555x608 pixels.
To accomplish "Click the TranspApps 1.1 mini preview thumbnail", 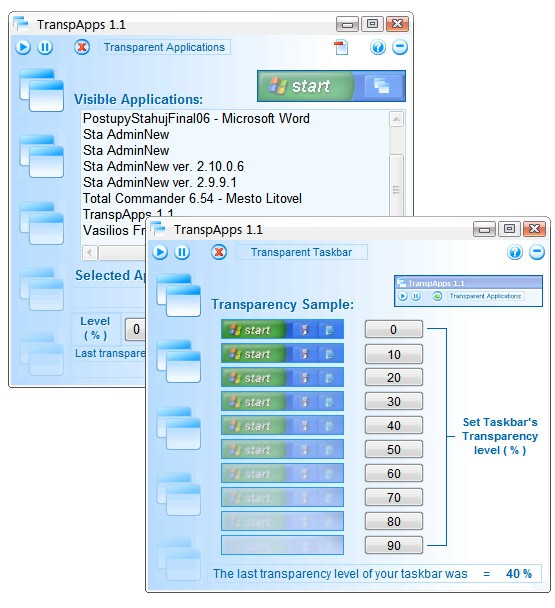I will [x=468, y=291].
